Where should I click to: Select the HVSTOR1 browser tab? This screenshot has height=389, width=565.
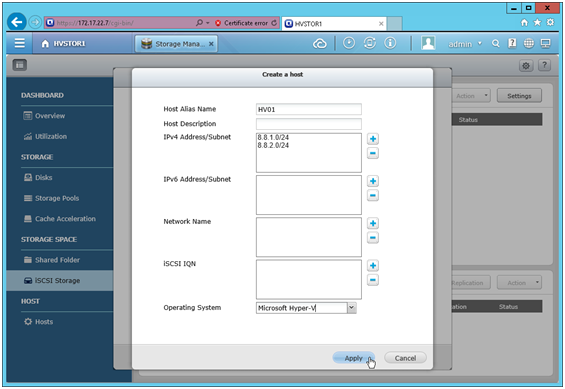(x=334, y=24)
